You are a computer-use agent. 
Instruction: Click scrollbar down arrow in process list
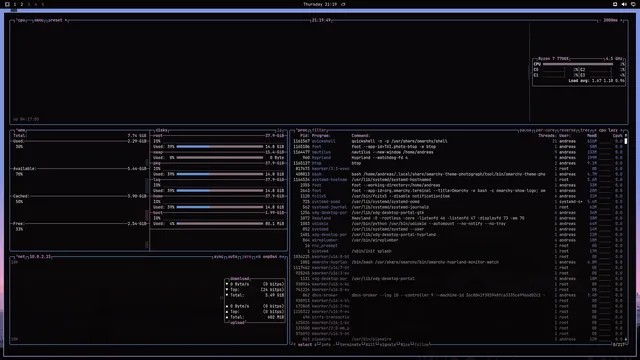tap(626, 339)
